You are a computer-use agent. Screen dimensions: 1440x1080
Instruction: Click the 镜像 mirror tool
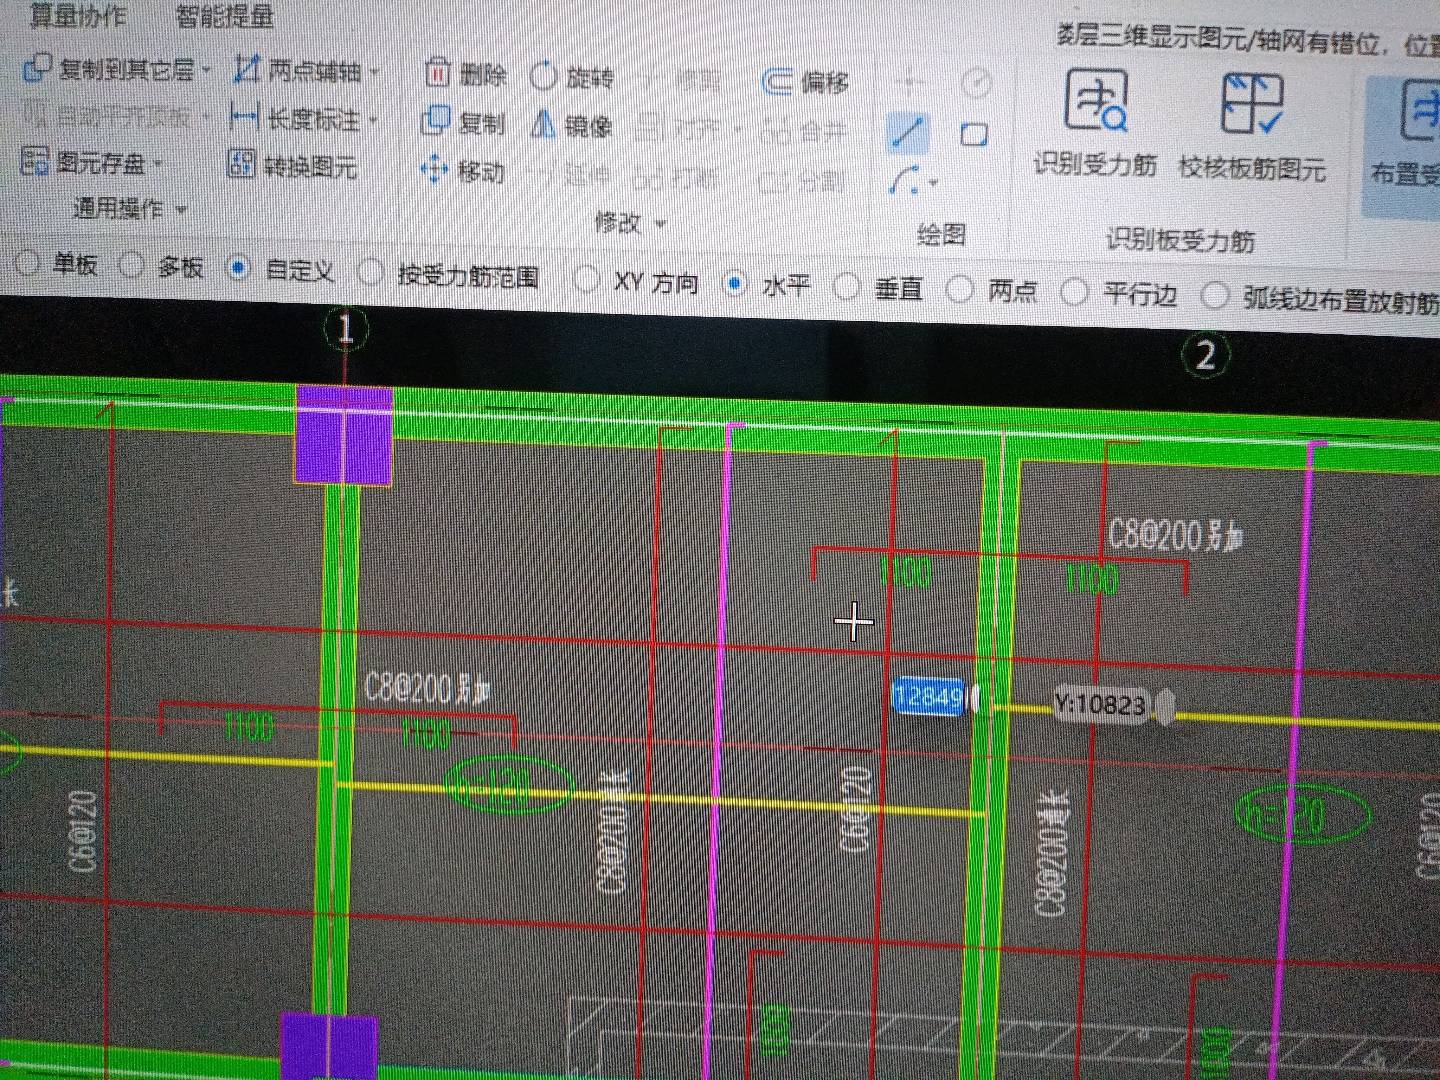click(x=571, y=125)
